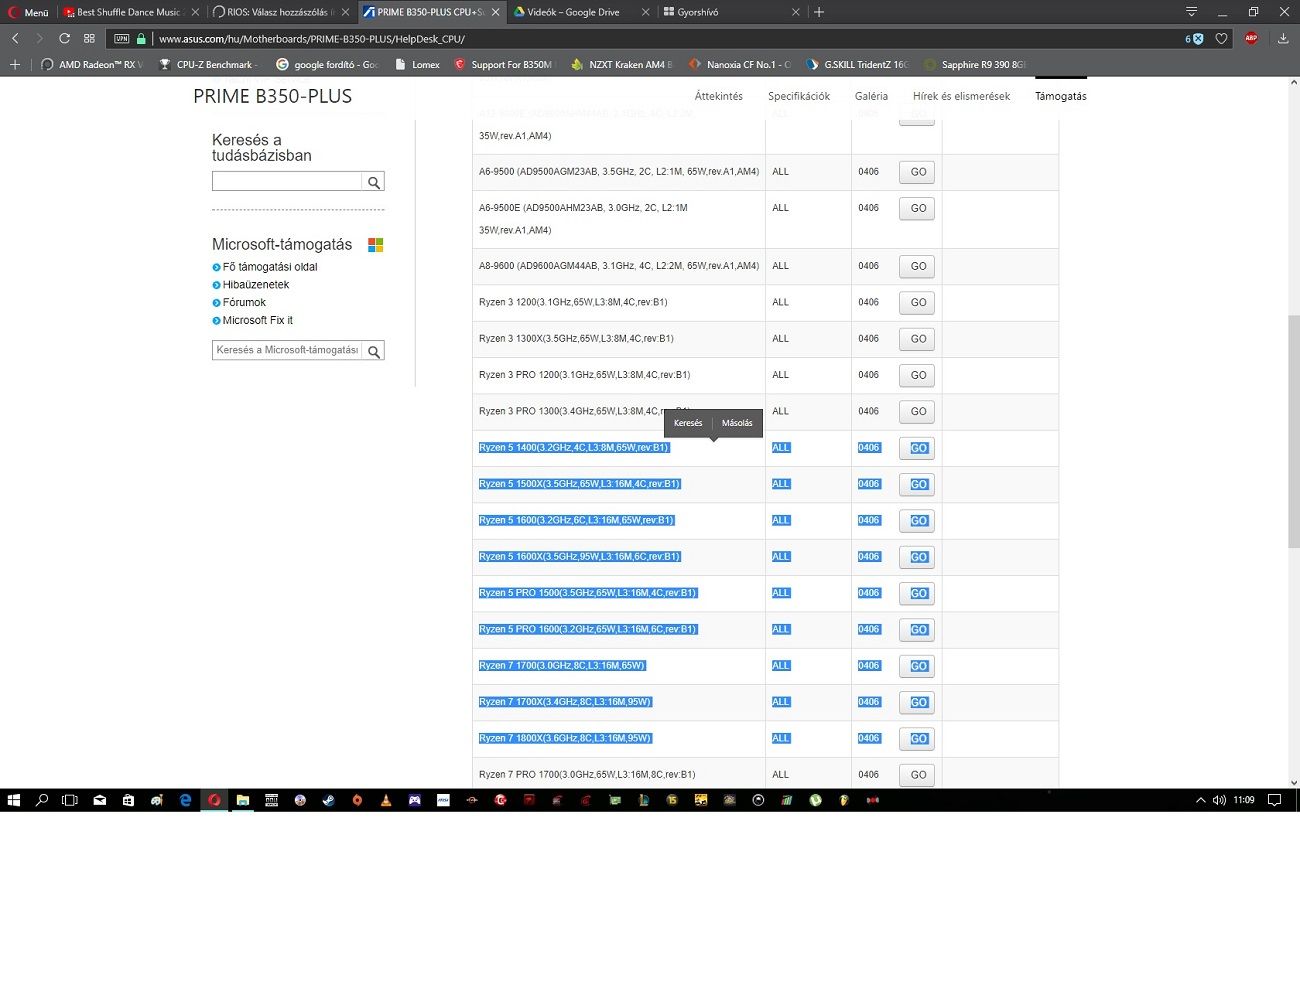Open the ABP adblock extension icon
Screen dimensions: 1300x1005
click(1251, 38)
